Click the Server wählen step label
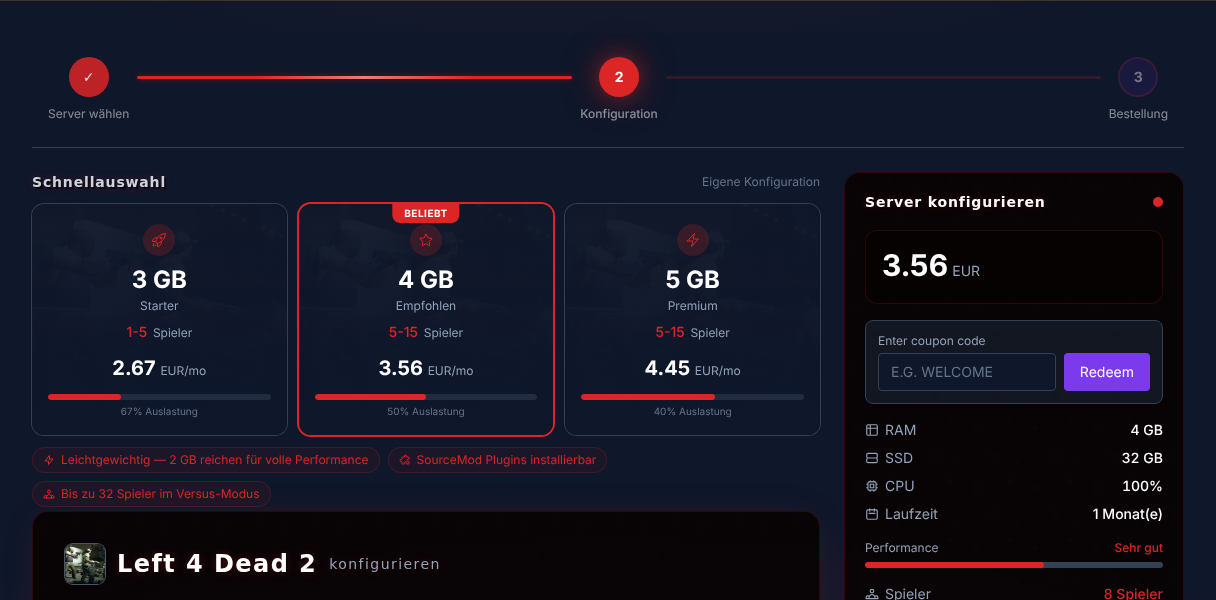The width and height of the screenshot is (1216, 600). [x=89, y=114]
